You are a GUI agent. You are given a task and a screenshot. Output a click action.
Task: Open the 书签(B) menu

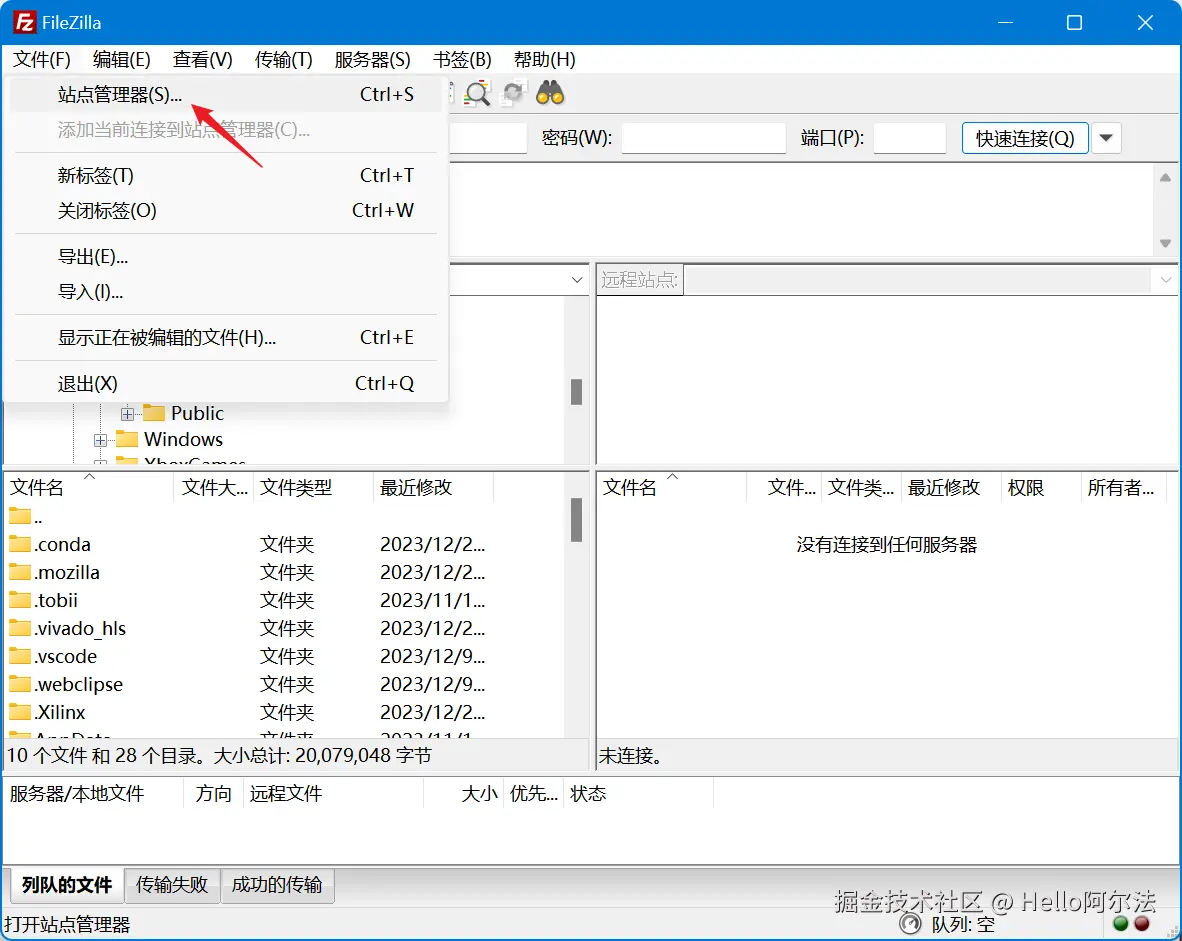(x=462, y=60)
